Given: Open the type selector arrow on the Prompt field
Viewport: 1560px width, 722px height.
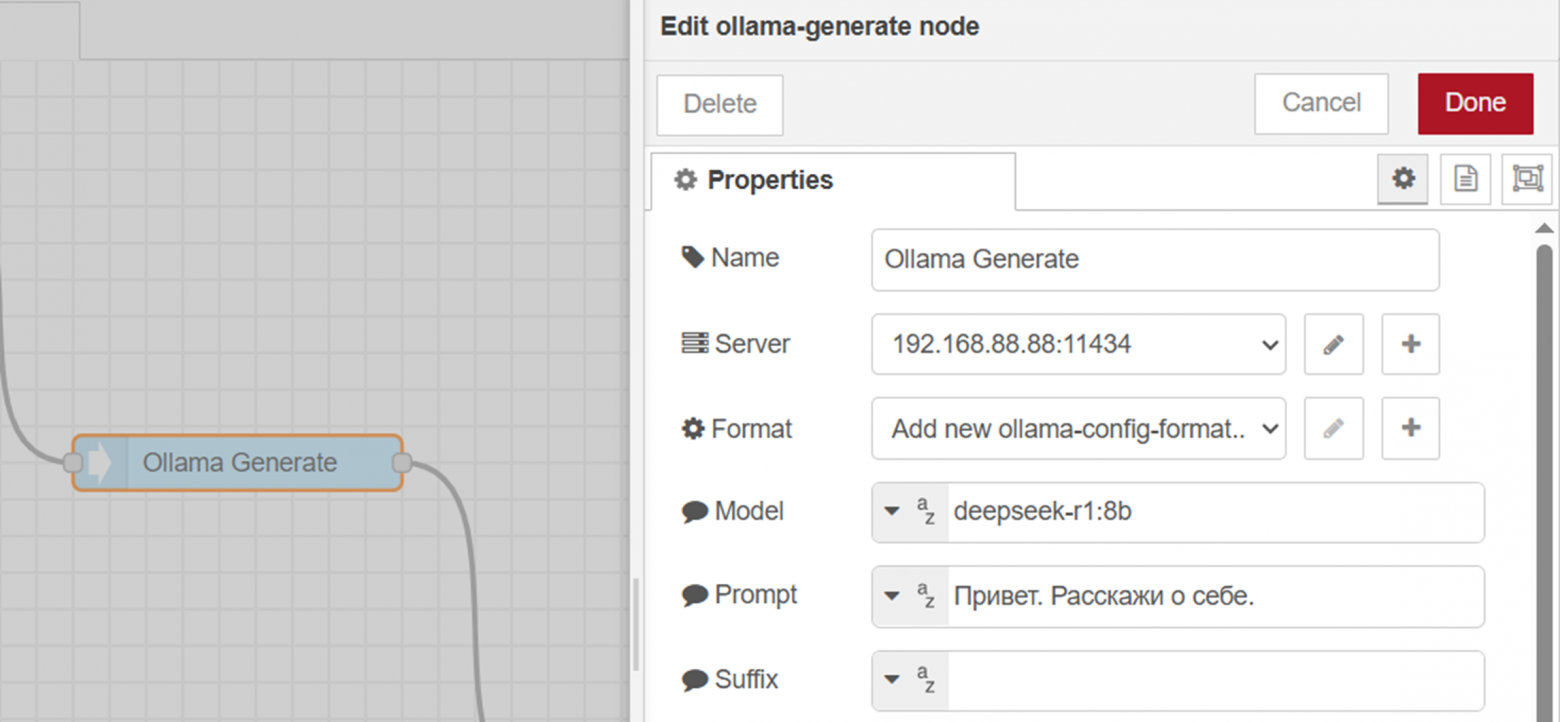Looking at the screenshot, I should click(x=891, y=596).
